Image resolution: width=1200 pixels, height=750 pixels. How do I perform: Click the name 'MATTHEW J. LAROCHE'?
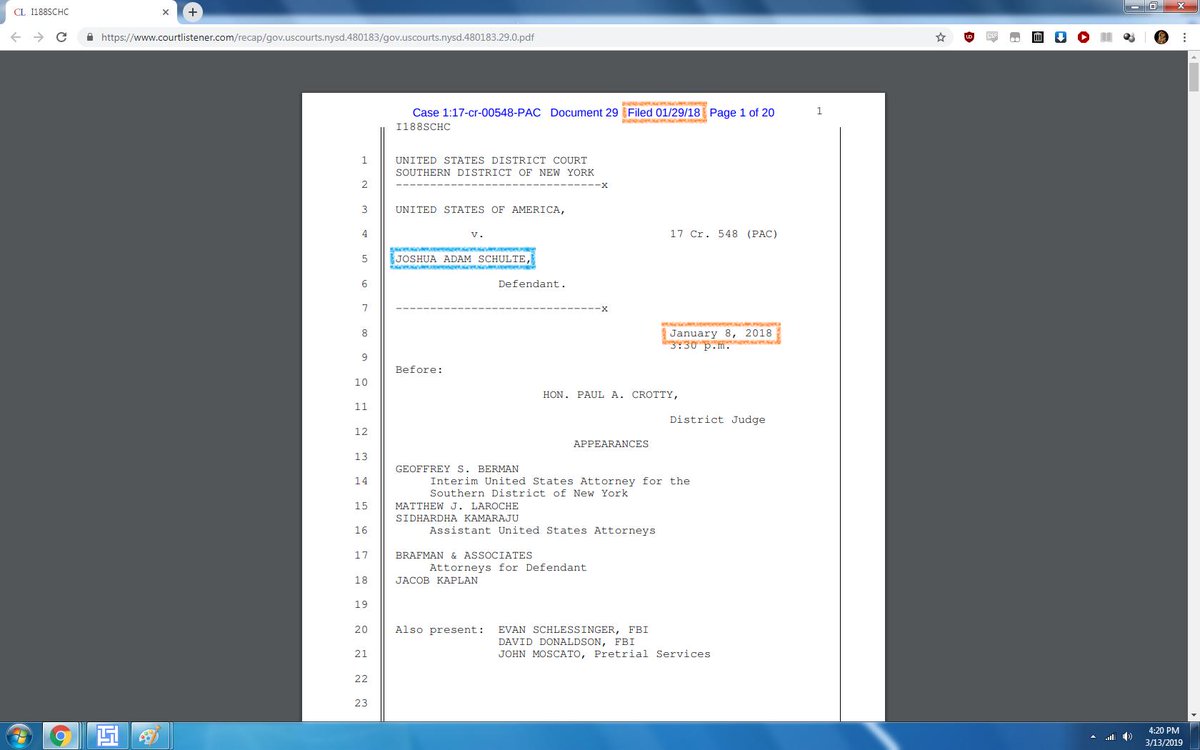pos(457,506)
